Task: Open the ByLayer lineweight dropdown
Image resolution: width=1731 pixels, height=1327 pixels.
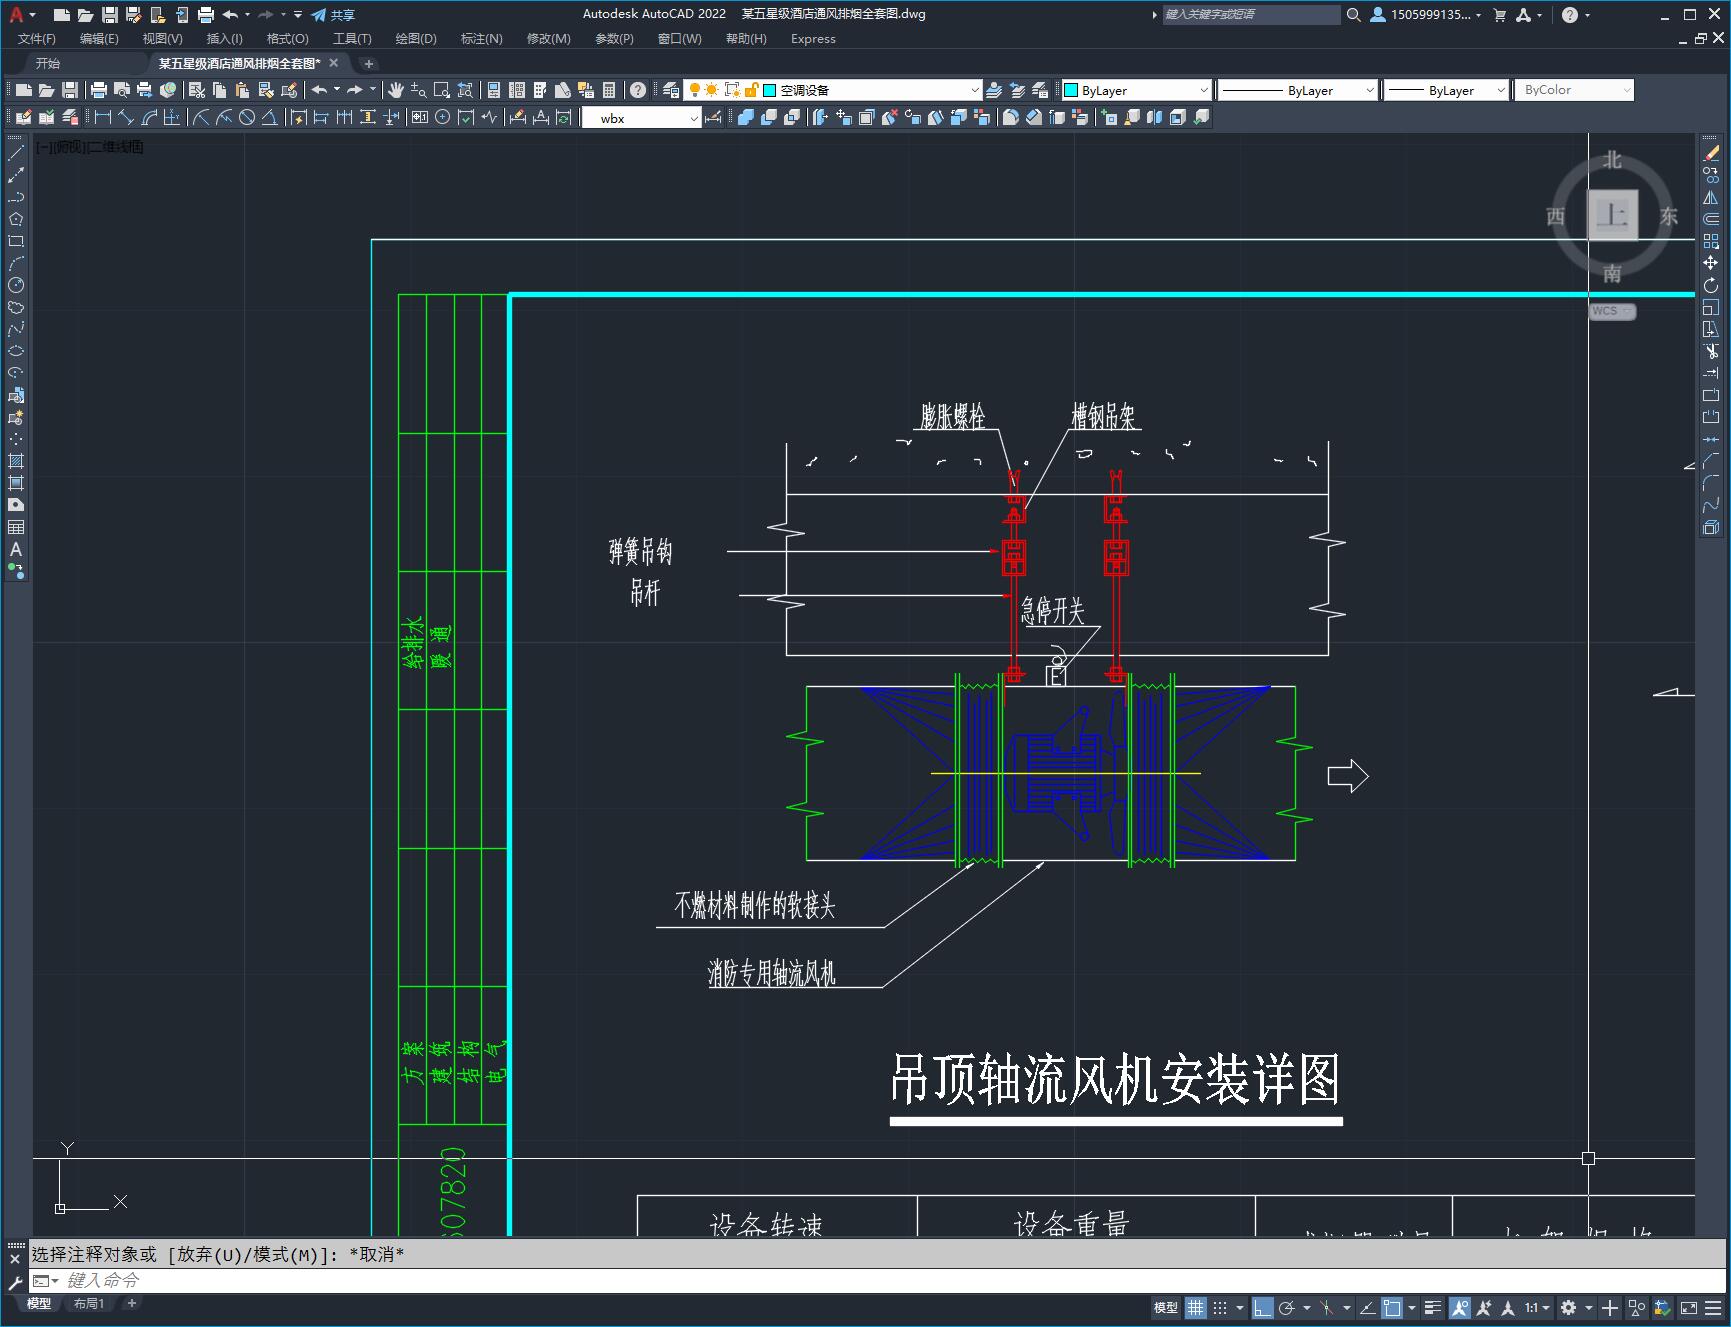Action: pyautogui.click(x=1500, y=90)
